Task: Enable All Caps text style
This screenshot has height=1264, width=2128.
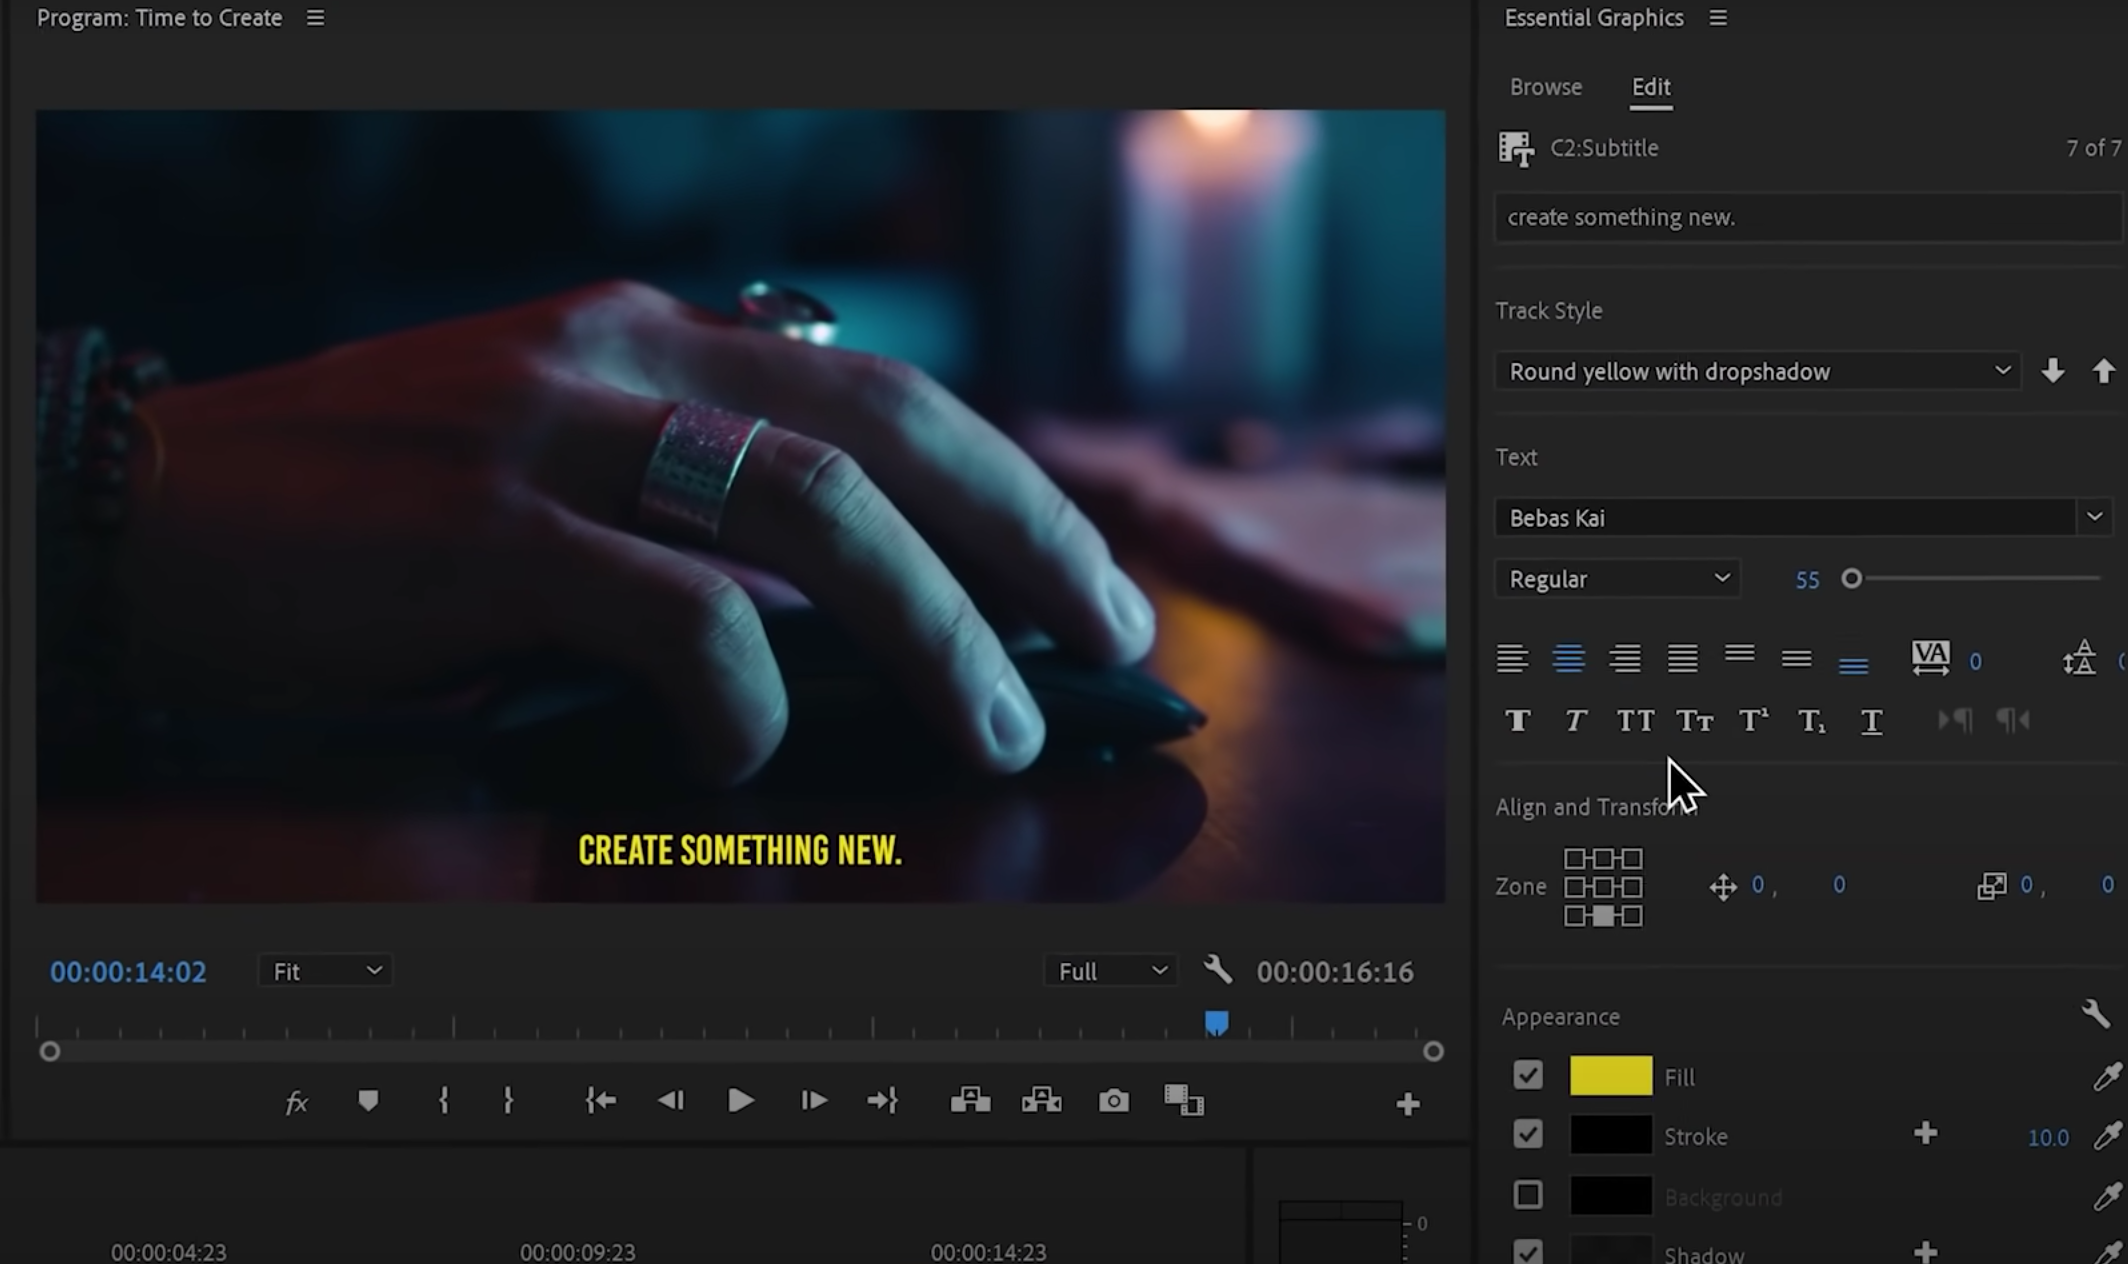Action: (1635, 720)
